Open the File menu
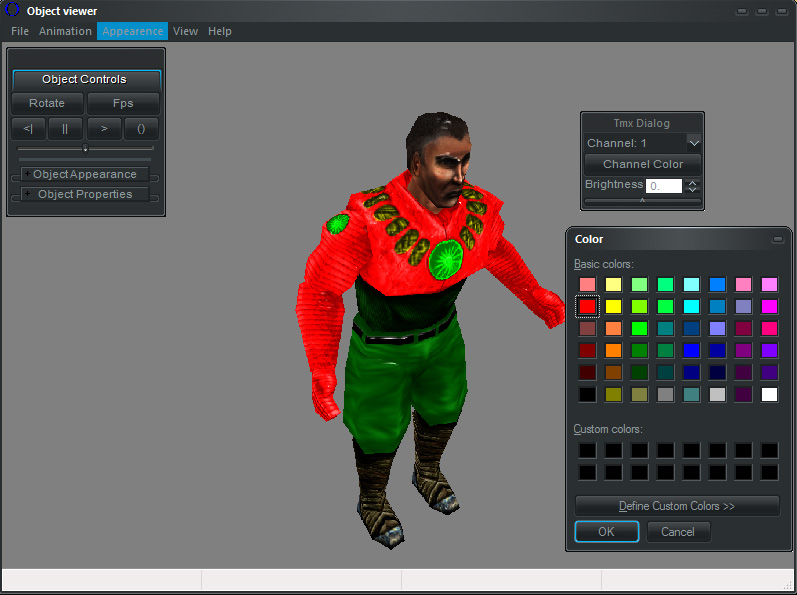The height and width of the screenshot is (595, 797). (20, 31)
